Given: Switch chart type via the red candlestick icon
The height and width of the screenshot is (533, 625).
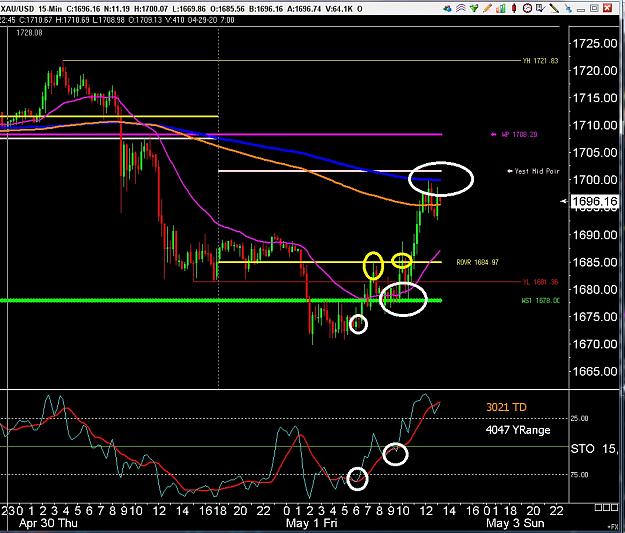Looking at the screenshot, I should [514, 8].
